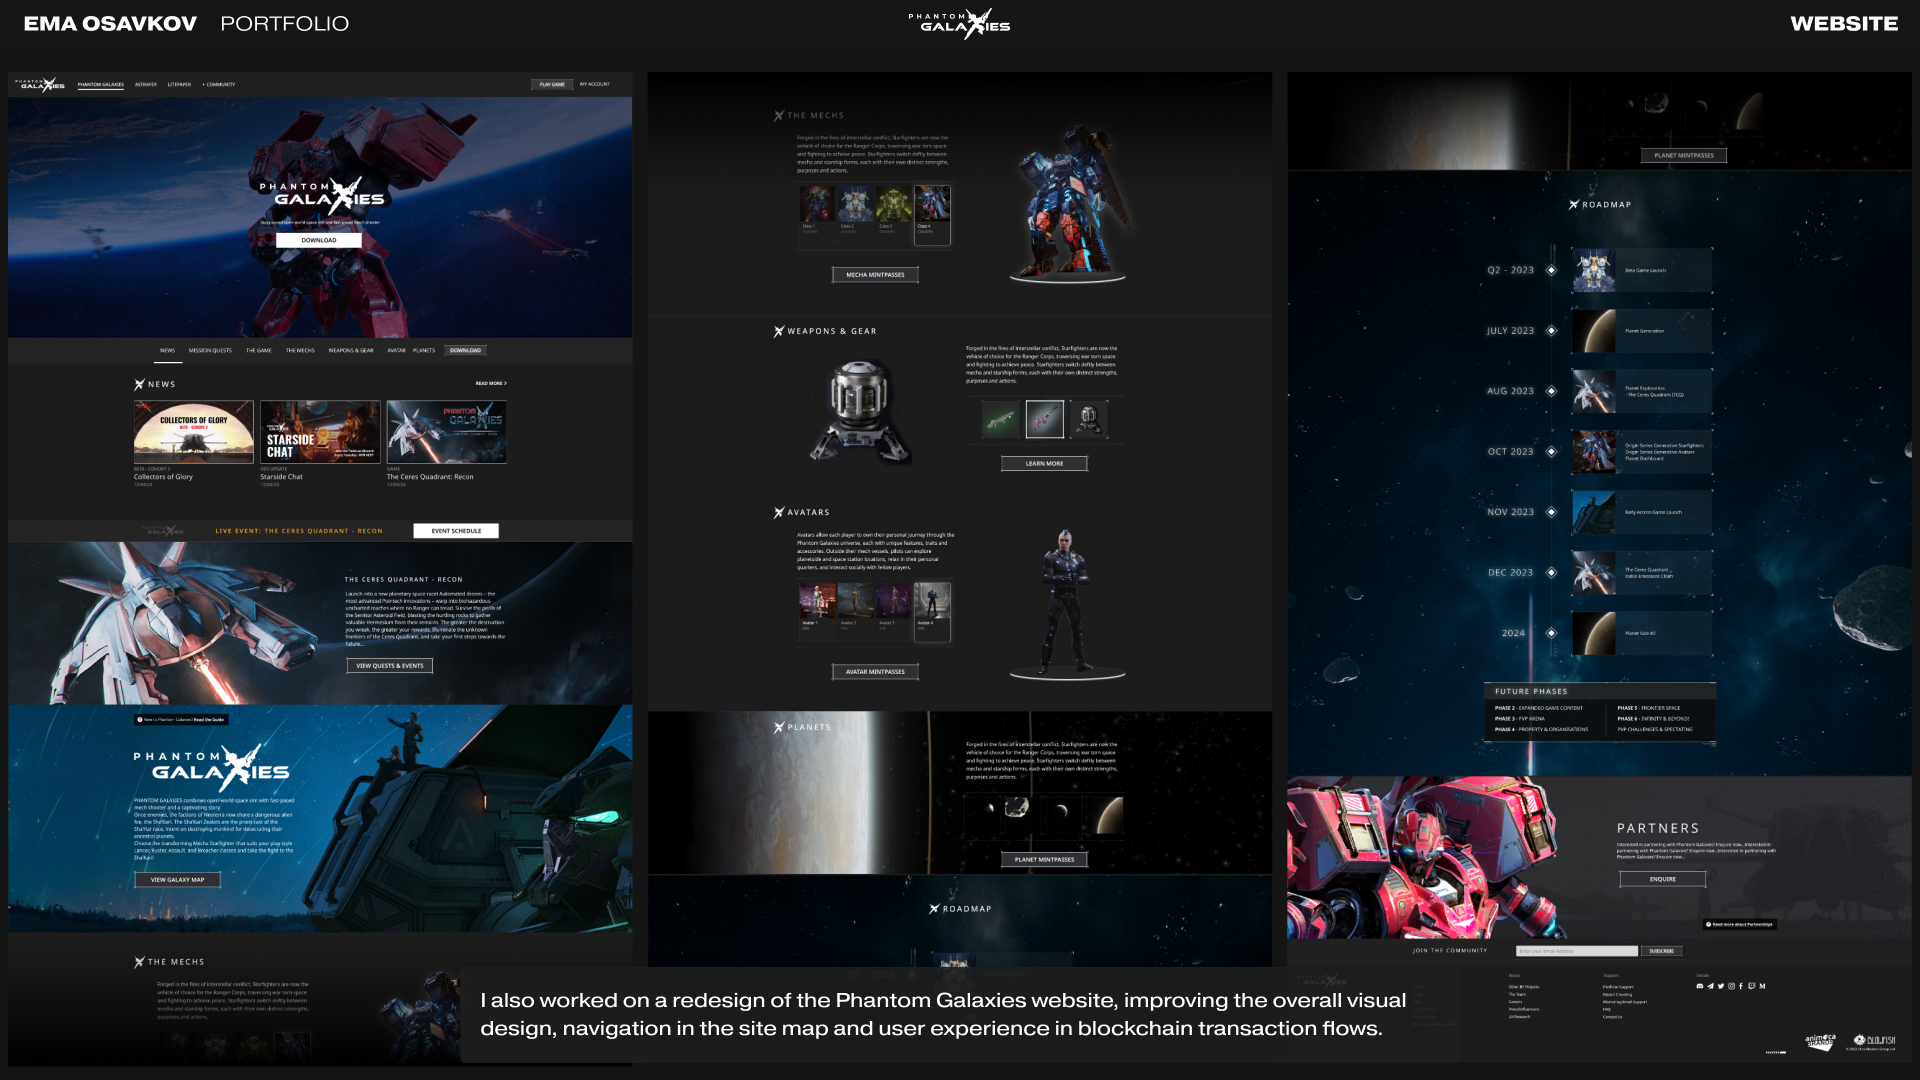The height and width of the screenshot is (1080, 1920).
Task: Click Planet Mintpasses button in right panel
Action: tap(1684, 156)
